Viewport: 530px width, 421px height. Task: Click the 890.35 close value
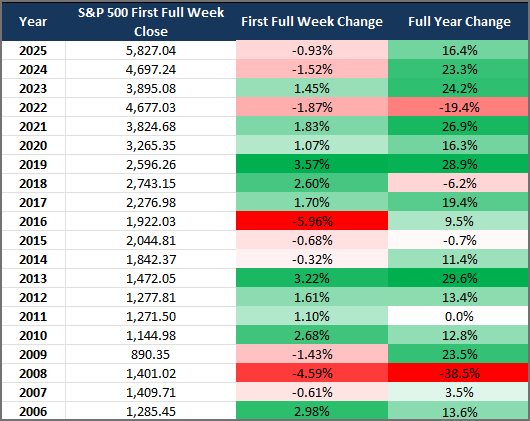[x=151, y=354]
